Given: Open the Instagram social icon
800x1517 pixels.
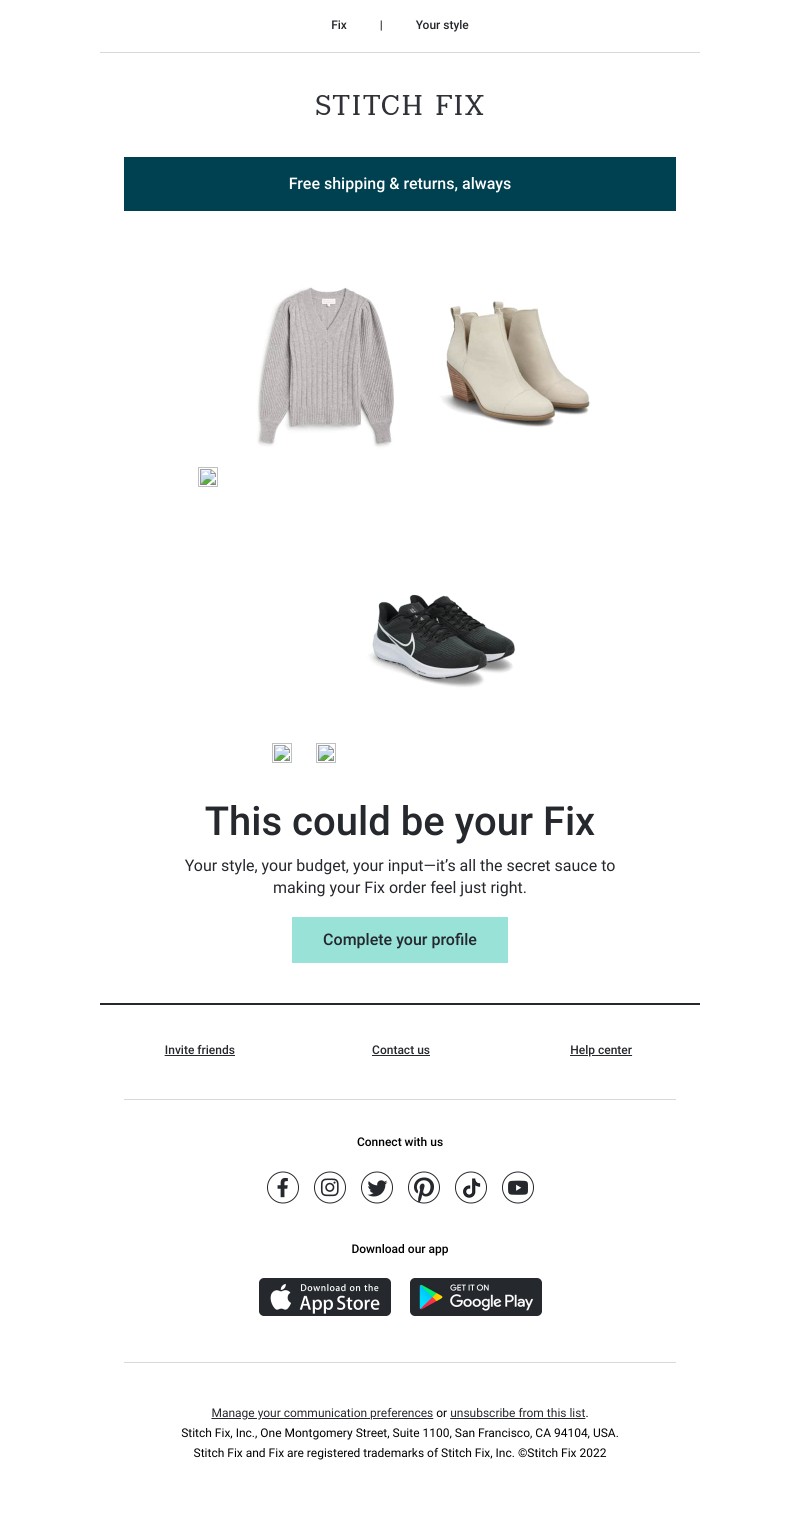Looking at the screenshot, I should 330,1188.
